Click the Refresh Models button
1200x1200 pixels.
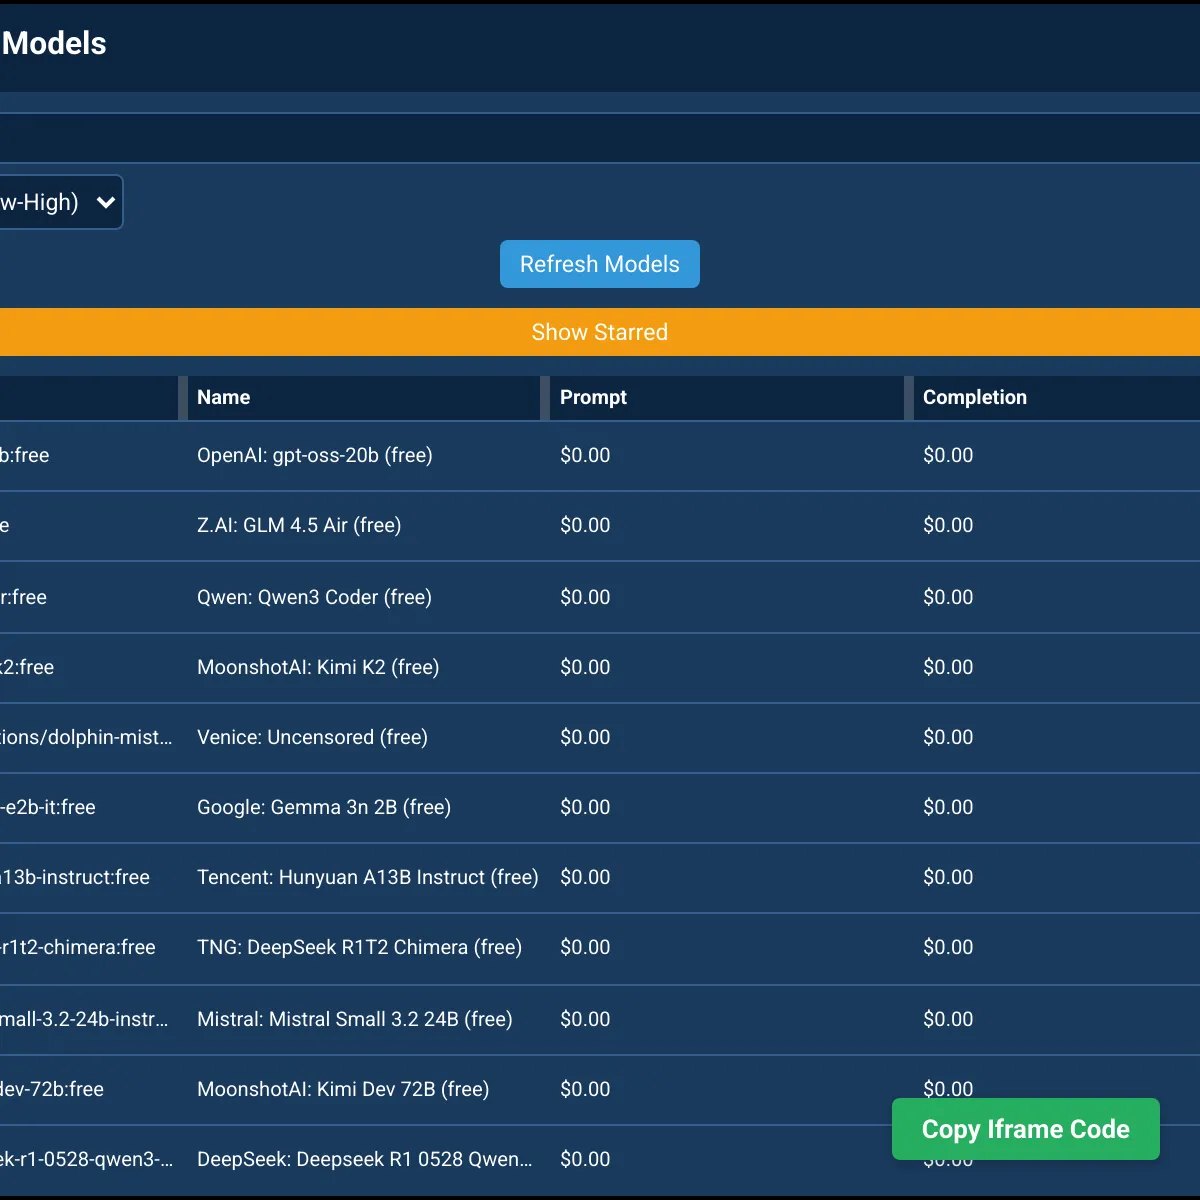(600, 264)
